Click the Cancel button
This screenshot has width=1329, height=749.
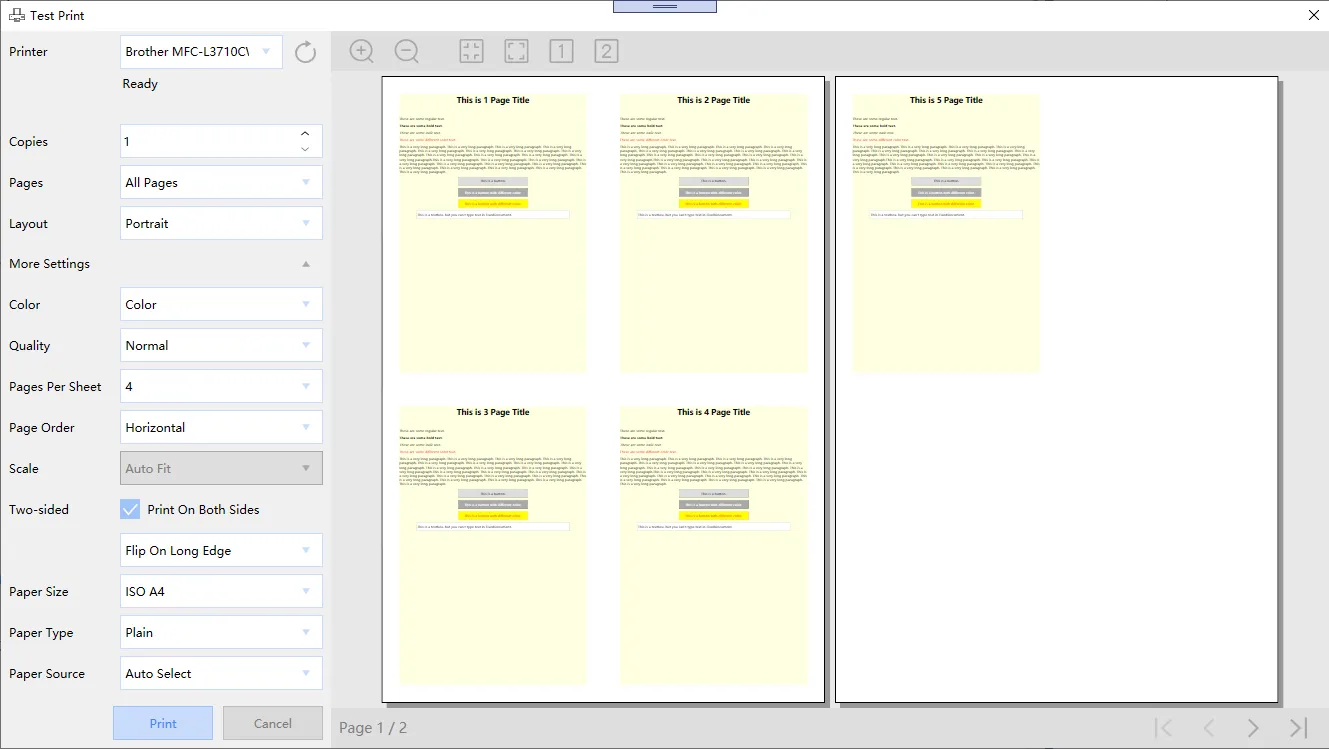(273, 723)
